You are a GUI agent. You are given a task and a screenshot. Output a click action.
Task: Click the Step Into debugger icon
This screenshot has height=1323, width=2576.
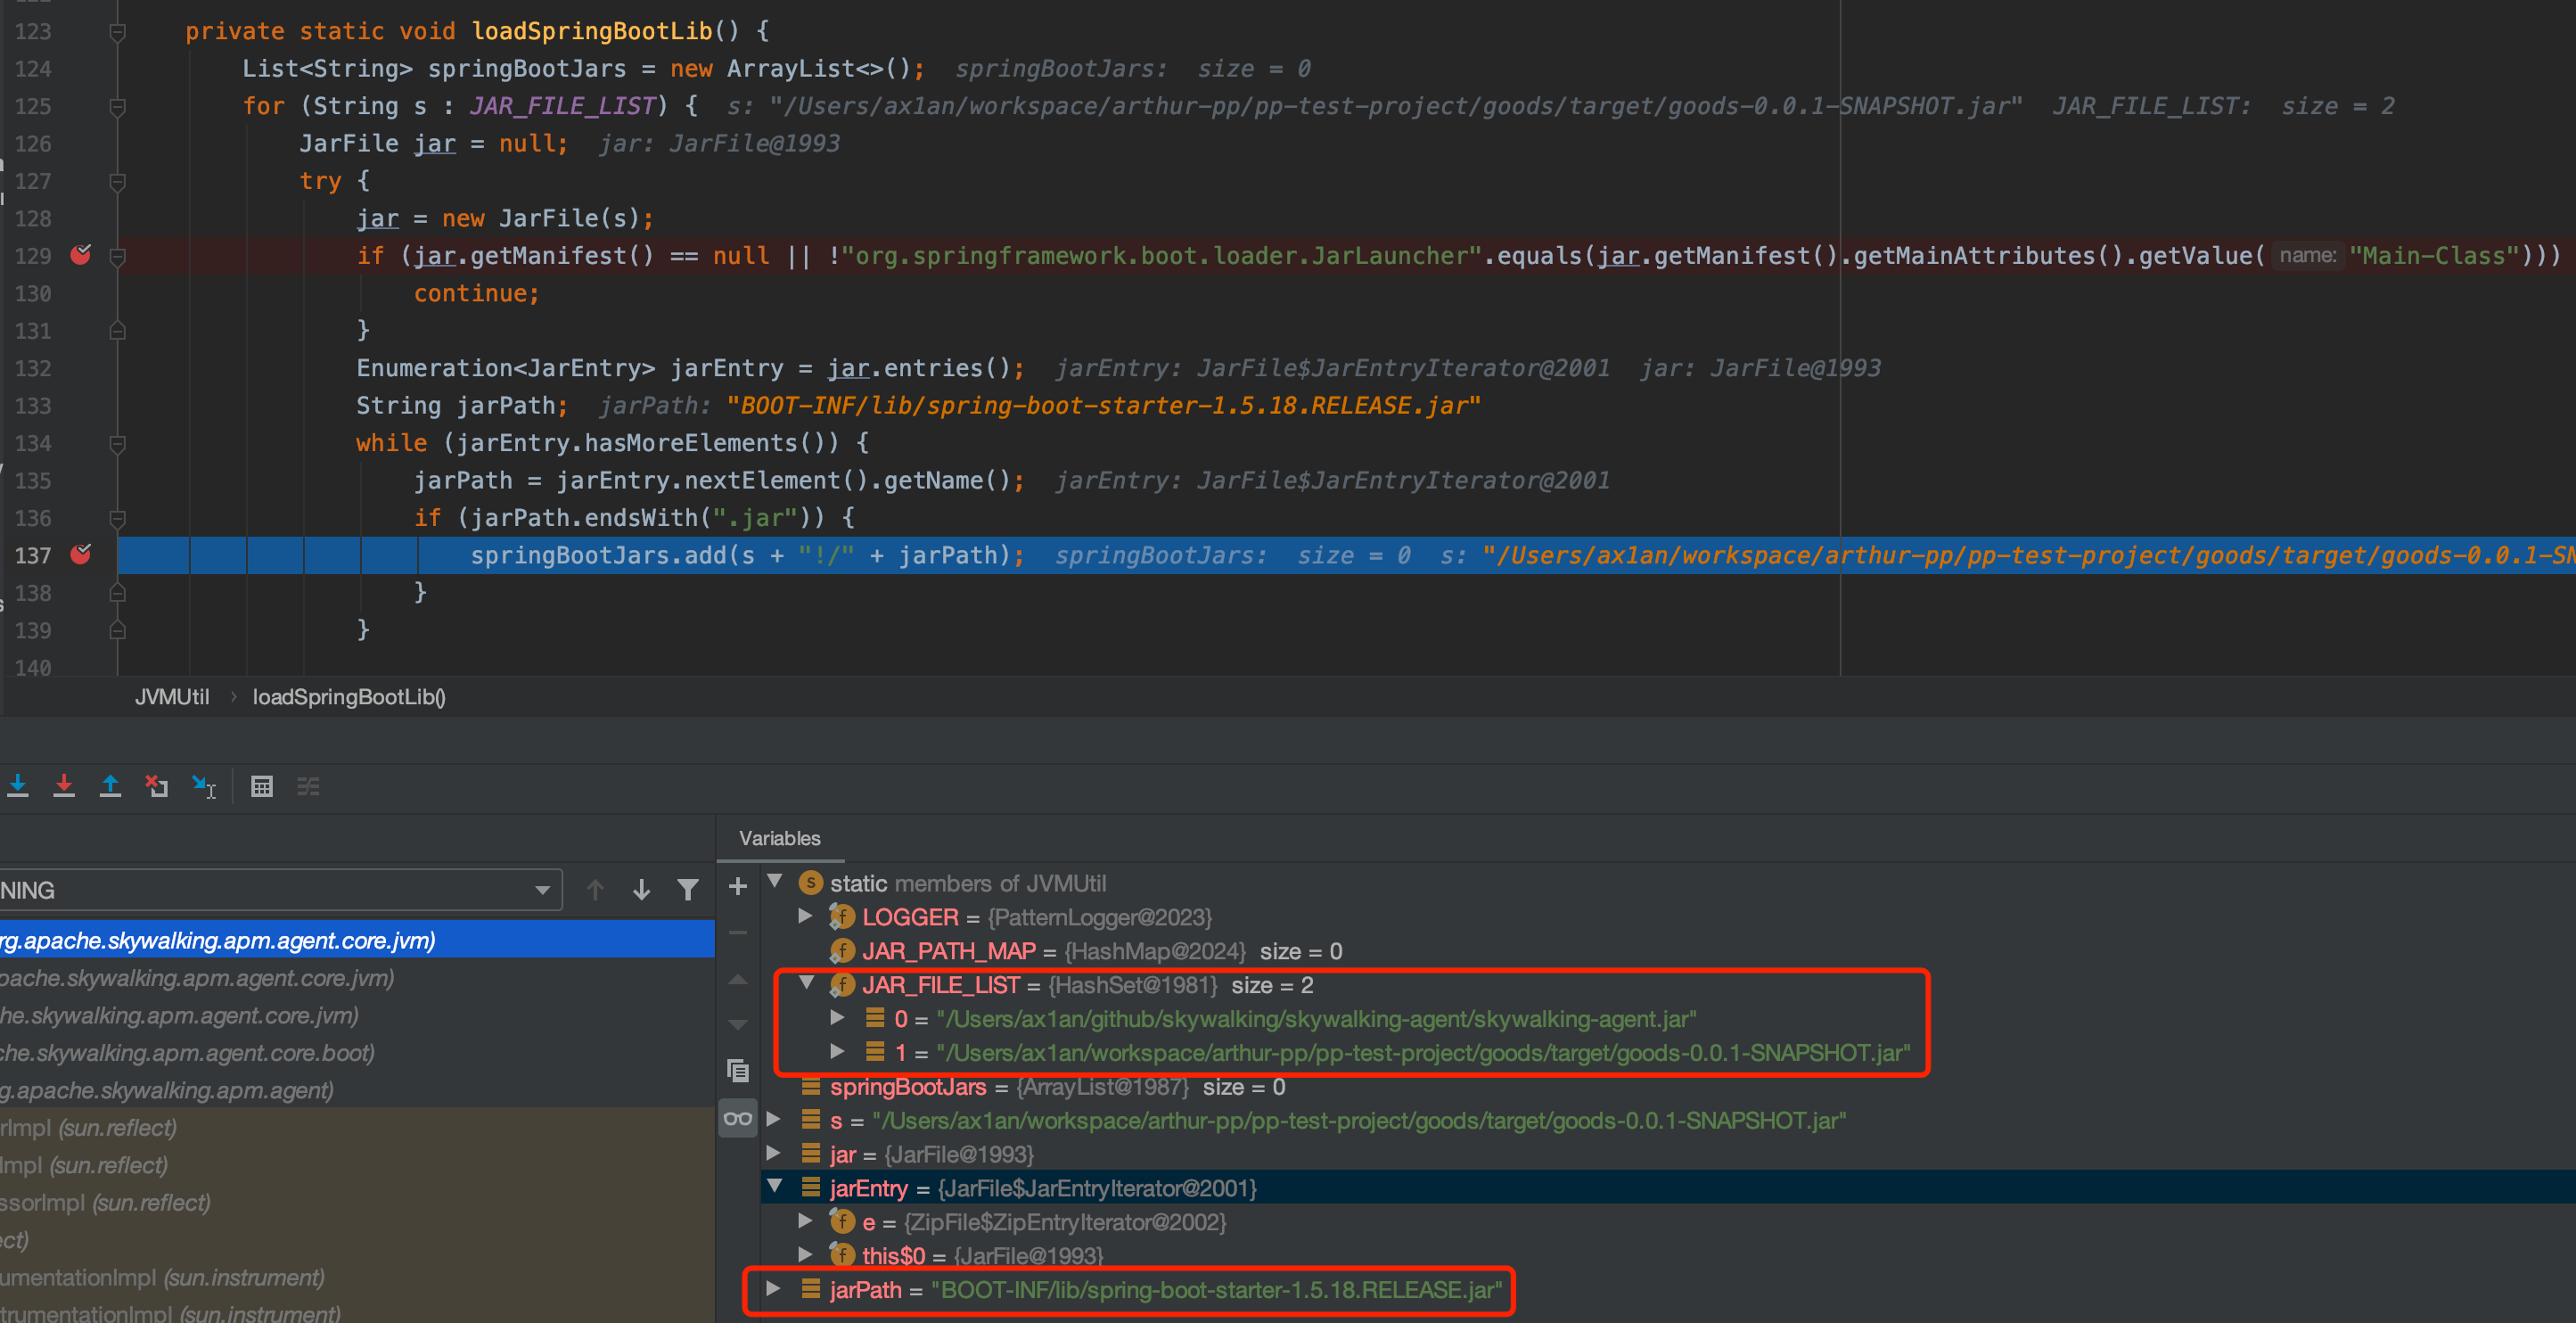click(x=18, y=786)
